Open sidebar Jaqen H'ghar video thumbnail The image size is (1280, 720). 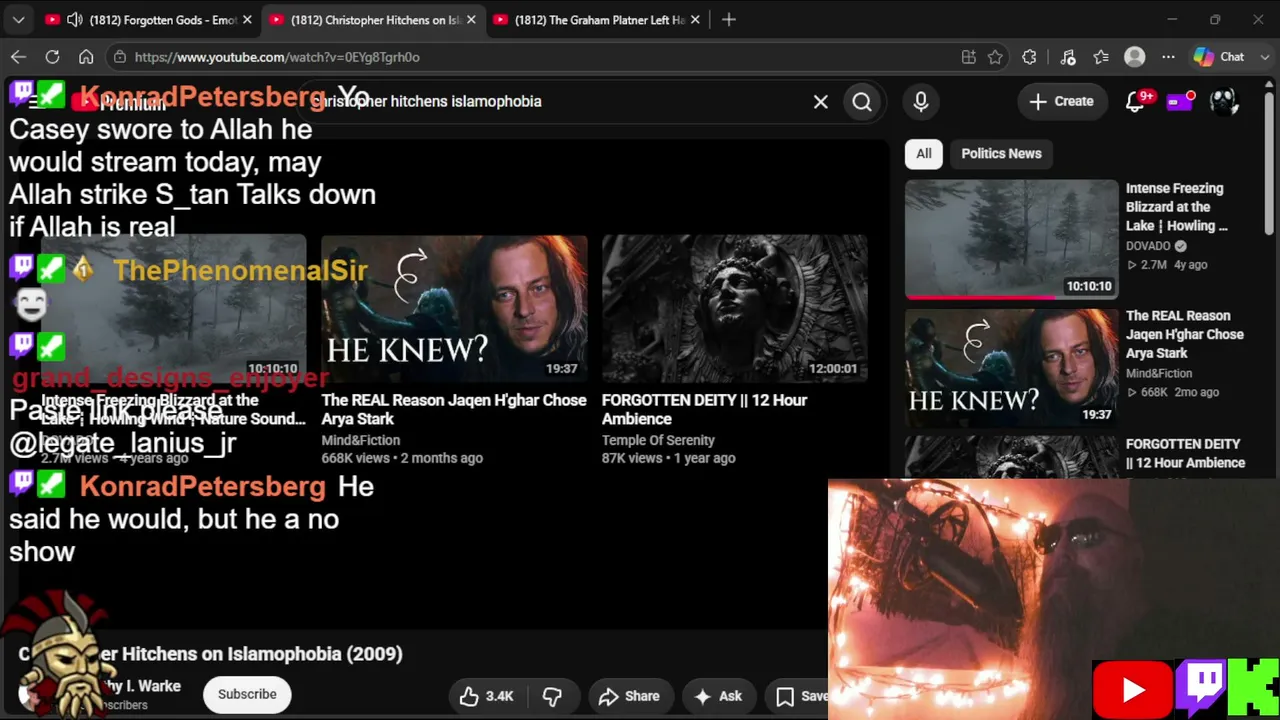pos(1011,367)
